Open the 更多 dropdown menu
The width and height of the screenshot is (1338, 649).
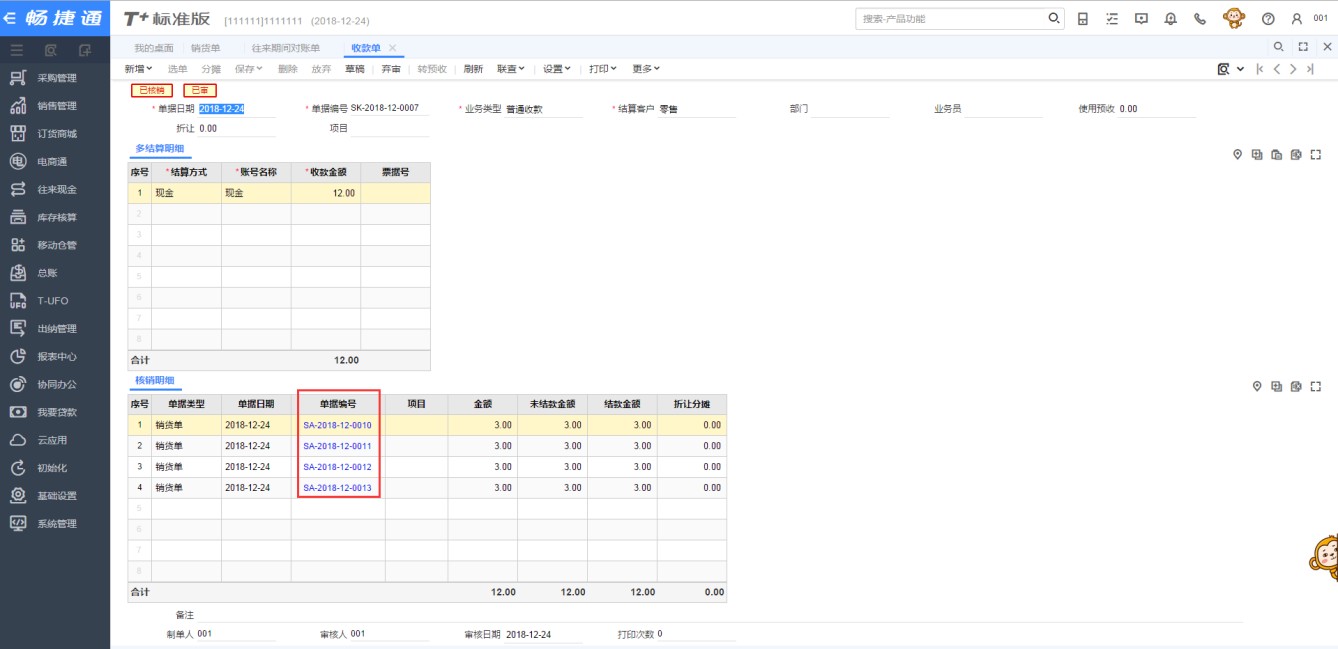(x=646, y=69)
